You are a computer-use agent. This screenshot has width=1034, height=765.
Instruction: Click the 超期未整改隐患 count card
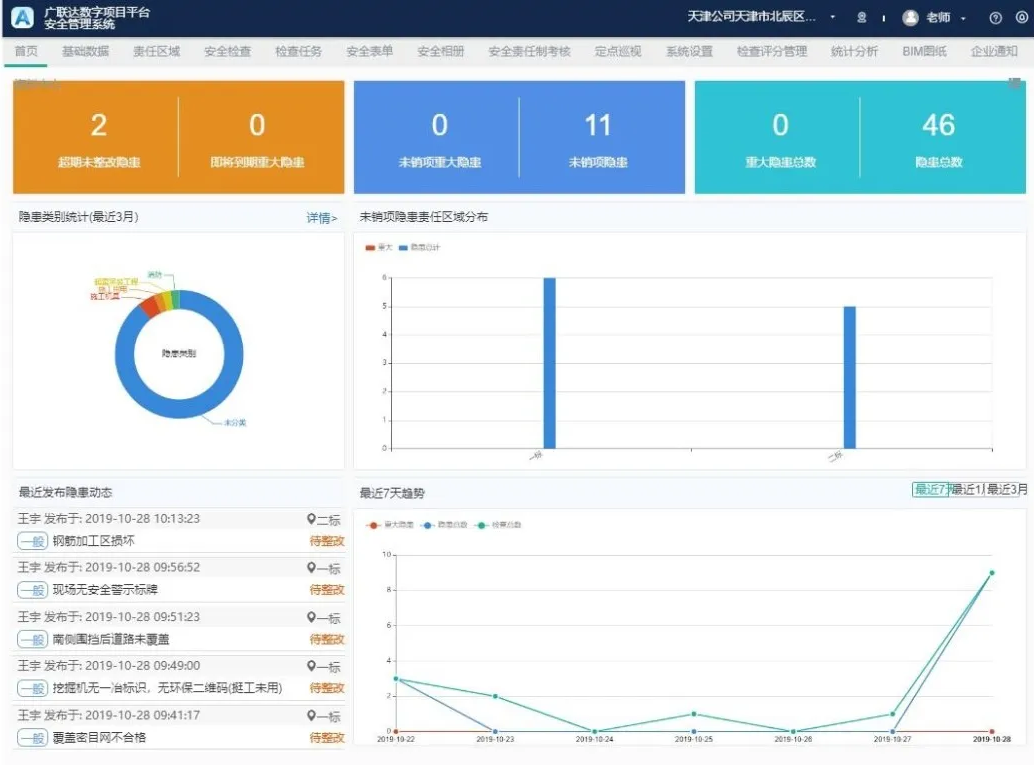coord(98,138)
